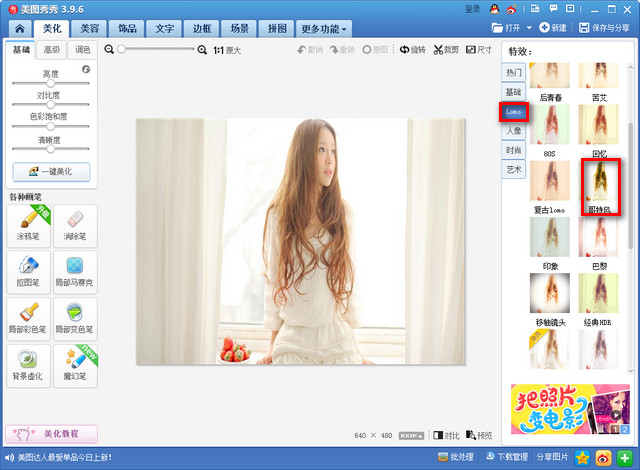This screenshot has height=470, width=640.
Task: Select the 局部彩色笔 local color brush
Action: [27, 316]
